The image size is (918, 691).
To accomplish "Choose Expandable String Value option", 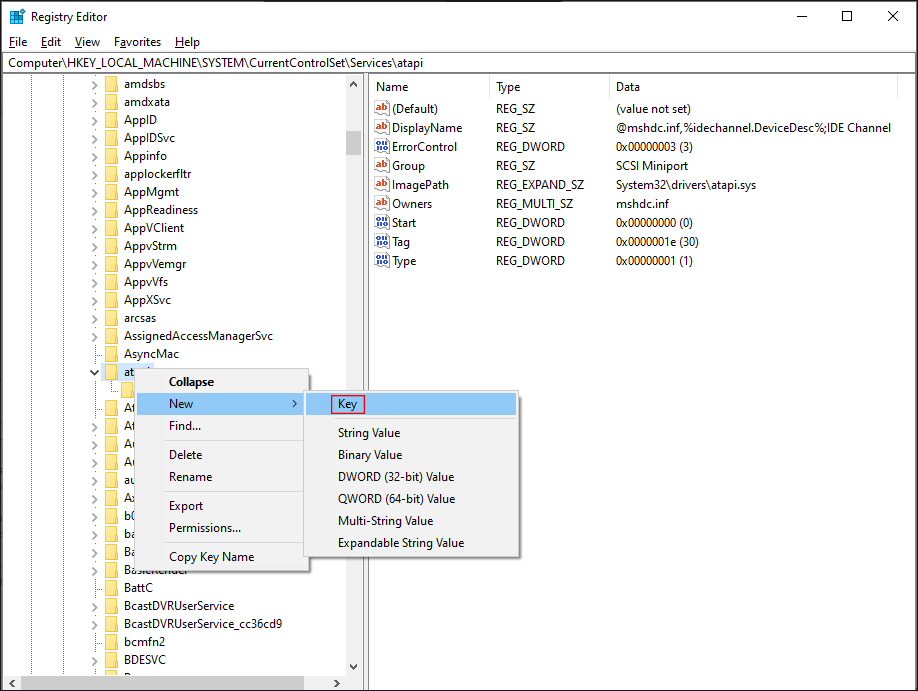I will (x=411, y=543).
